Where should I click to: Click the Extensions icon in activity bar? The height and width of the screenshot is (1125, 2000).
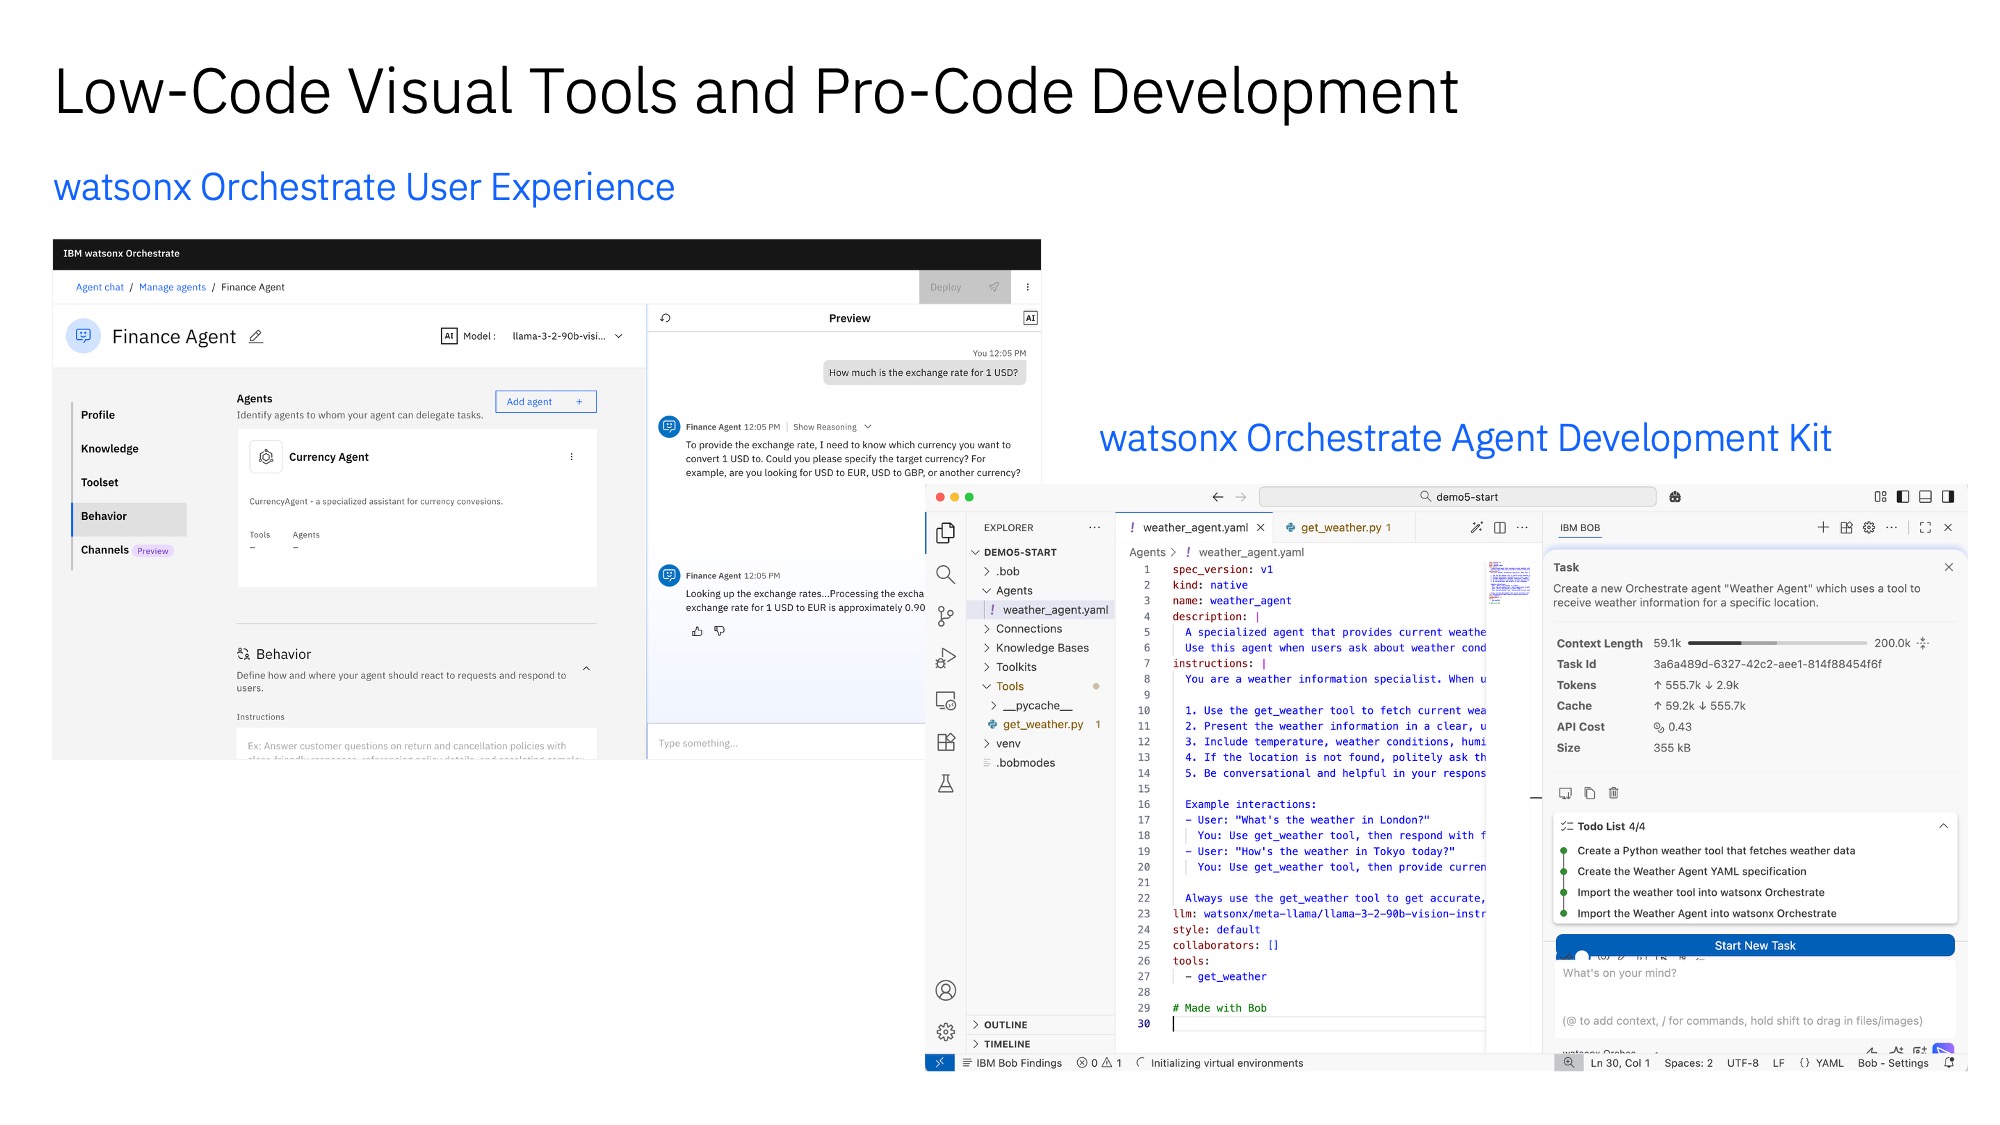[x=945, y=742]
